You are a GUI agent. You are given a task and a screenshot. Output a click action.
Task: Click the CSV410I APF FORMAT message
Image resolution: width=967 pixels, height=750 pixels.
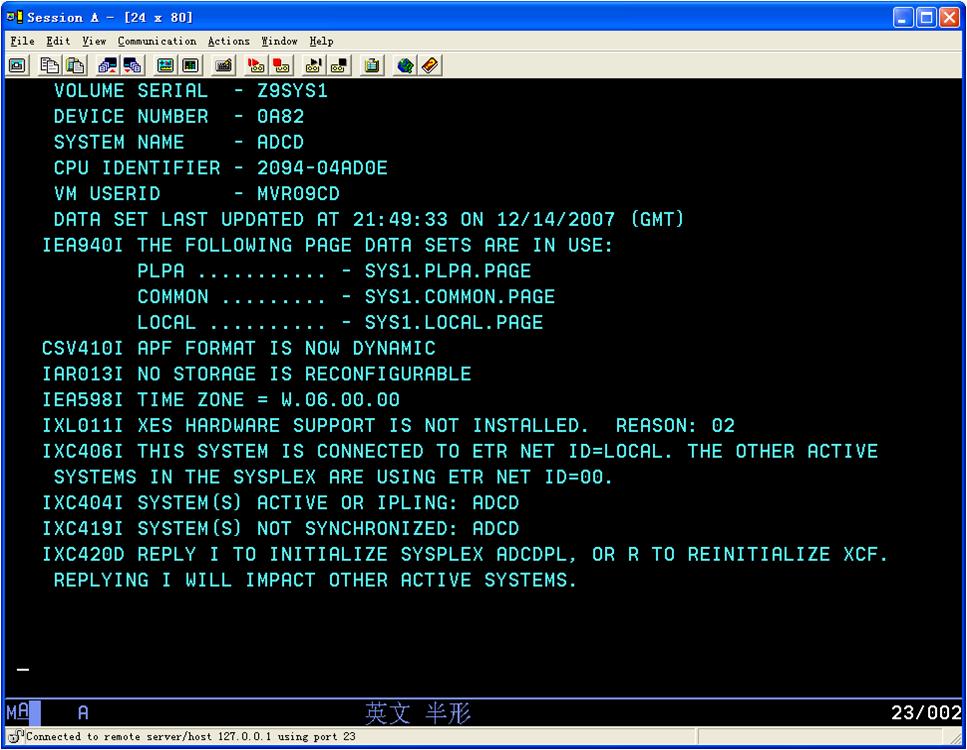[x=239, y=348]
